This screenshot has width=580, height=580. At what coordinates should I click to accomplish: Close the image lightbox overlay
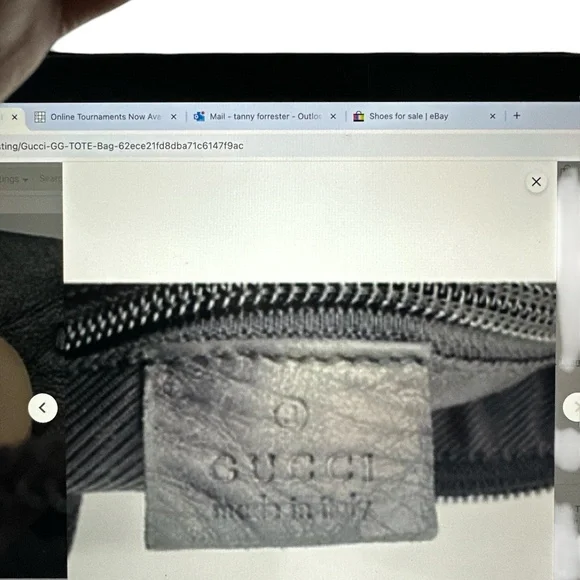pos(536,182)
